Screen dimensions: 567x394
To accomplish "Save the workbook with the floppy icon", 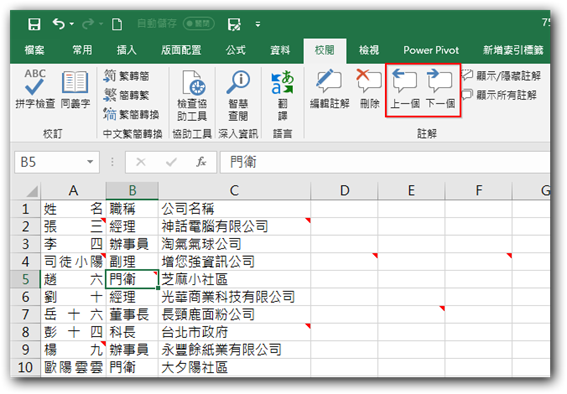I will click(x=34, y=24).
